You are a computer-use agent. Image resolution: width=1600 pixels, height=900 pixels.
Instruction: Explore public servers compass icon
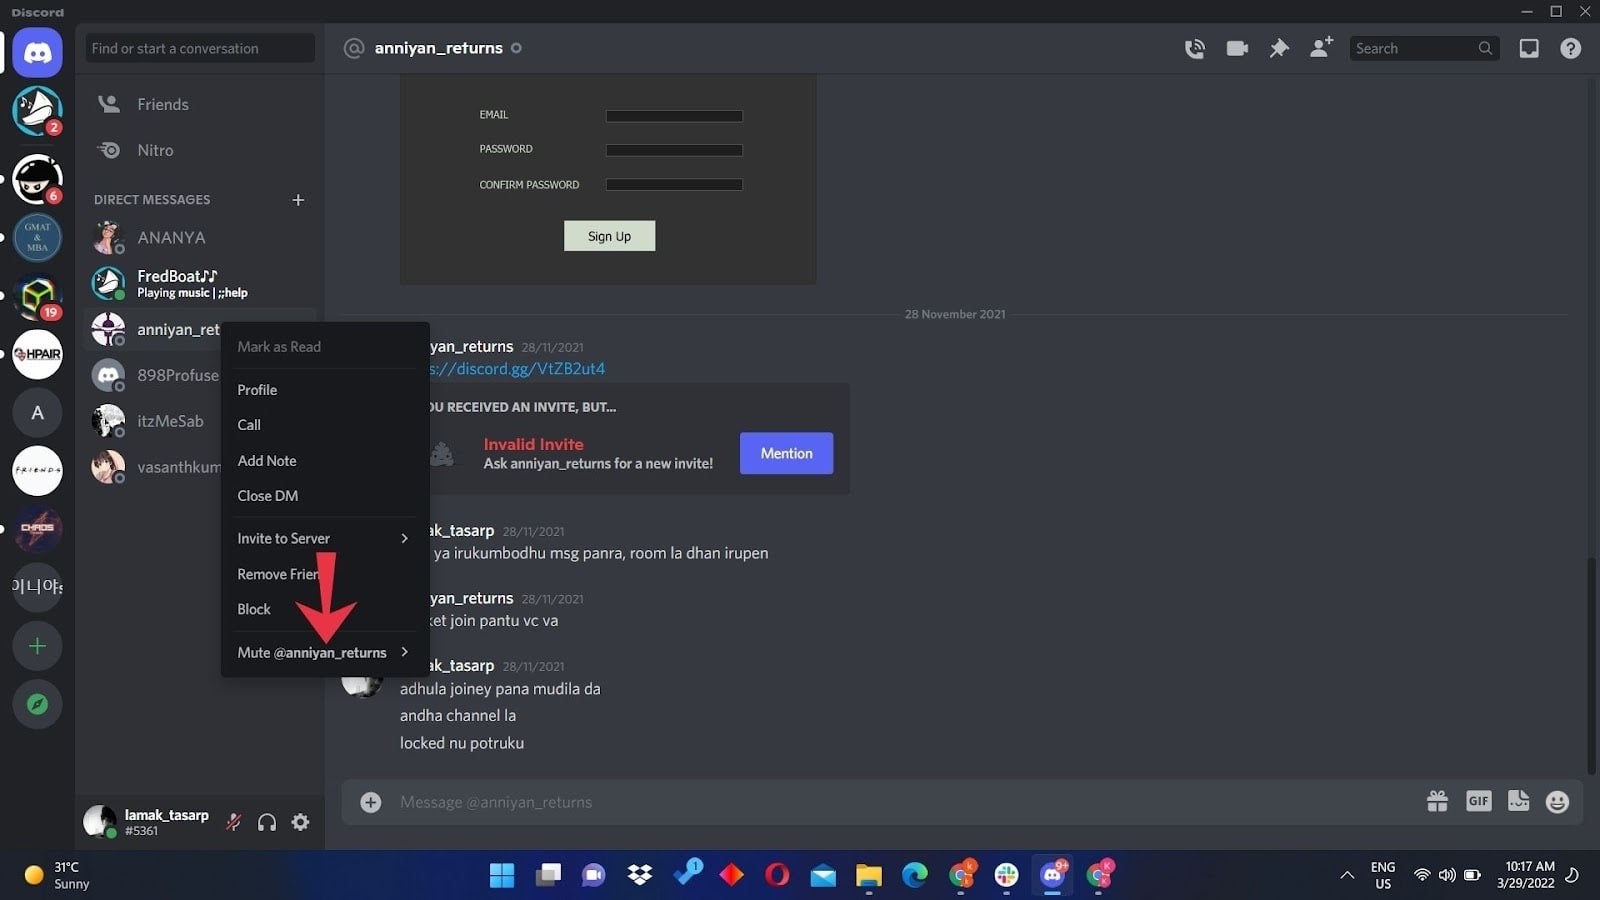click(38, 704)
